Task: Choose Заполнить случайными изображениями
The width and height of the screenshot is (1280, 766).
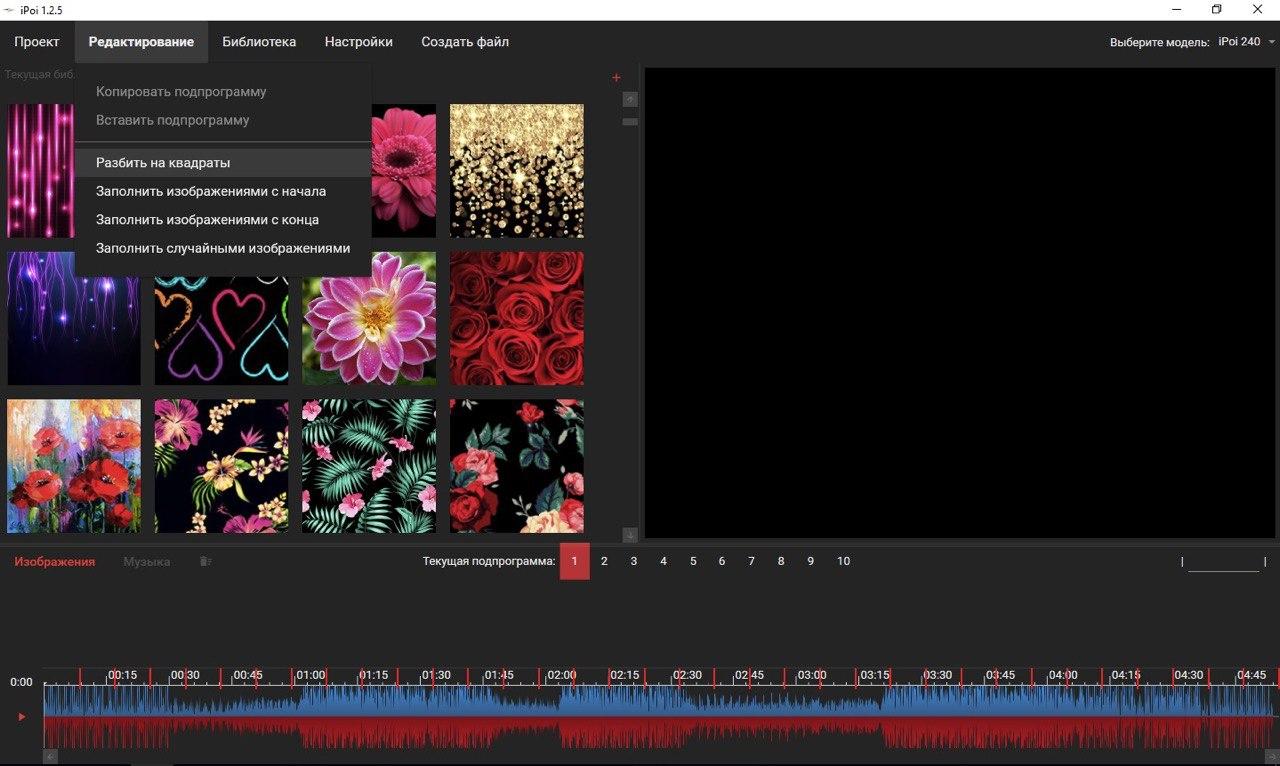Action: click(223, 248)
